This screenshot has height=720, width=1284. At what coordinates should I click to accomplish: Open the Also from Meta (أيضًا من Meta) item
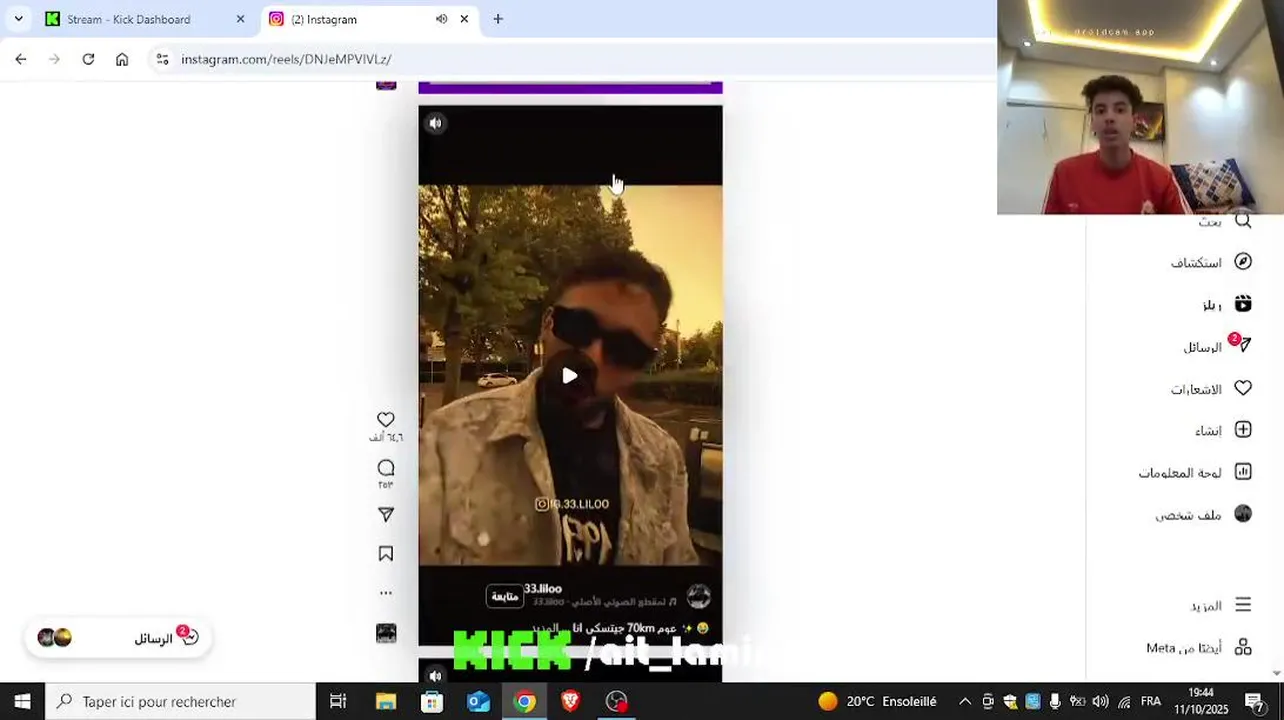[x=1198, y=648]
